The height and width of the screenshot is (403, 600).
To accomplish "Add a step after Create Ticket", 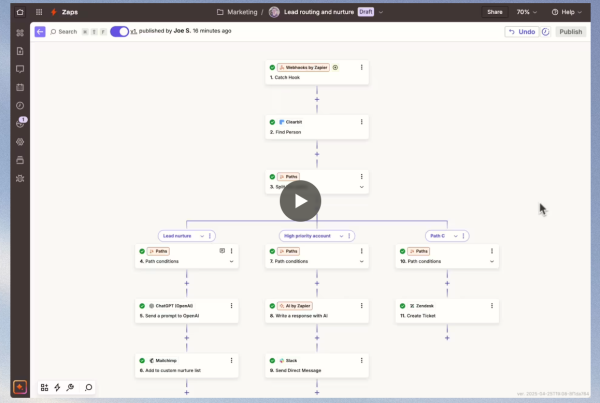I will click(447, 338).
